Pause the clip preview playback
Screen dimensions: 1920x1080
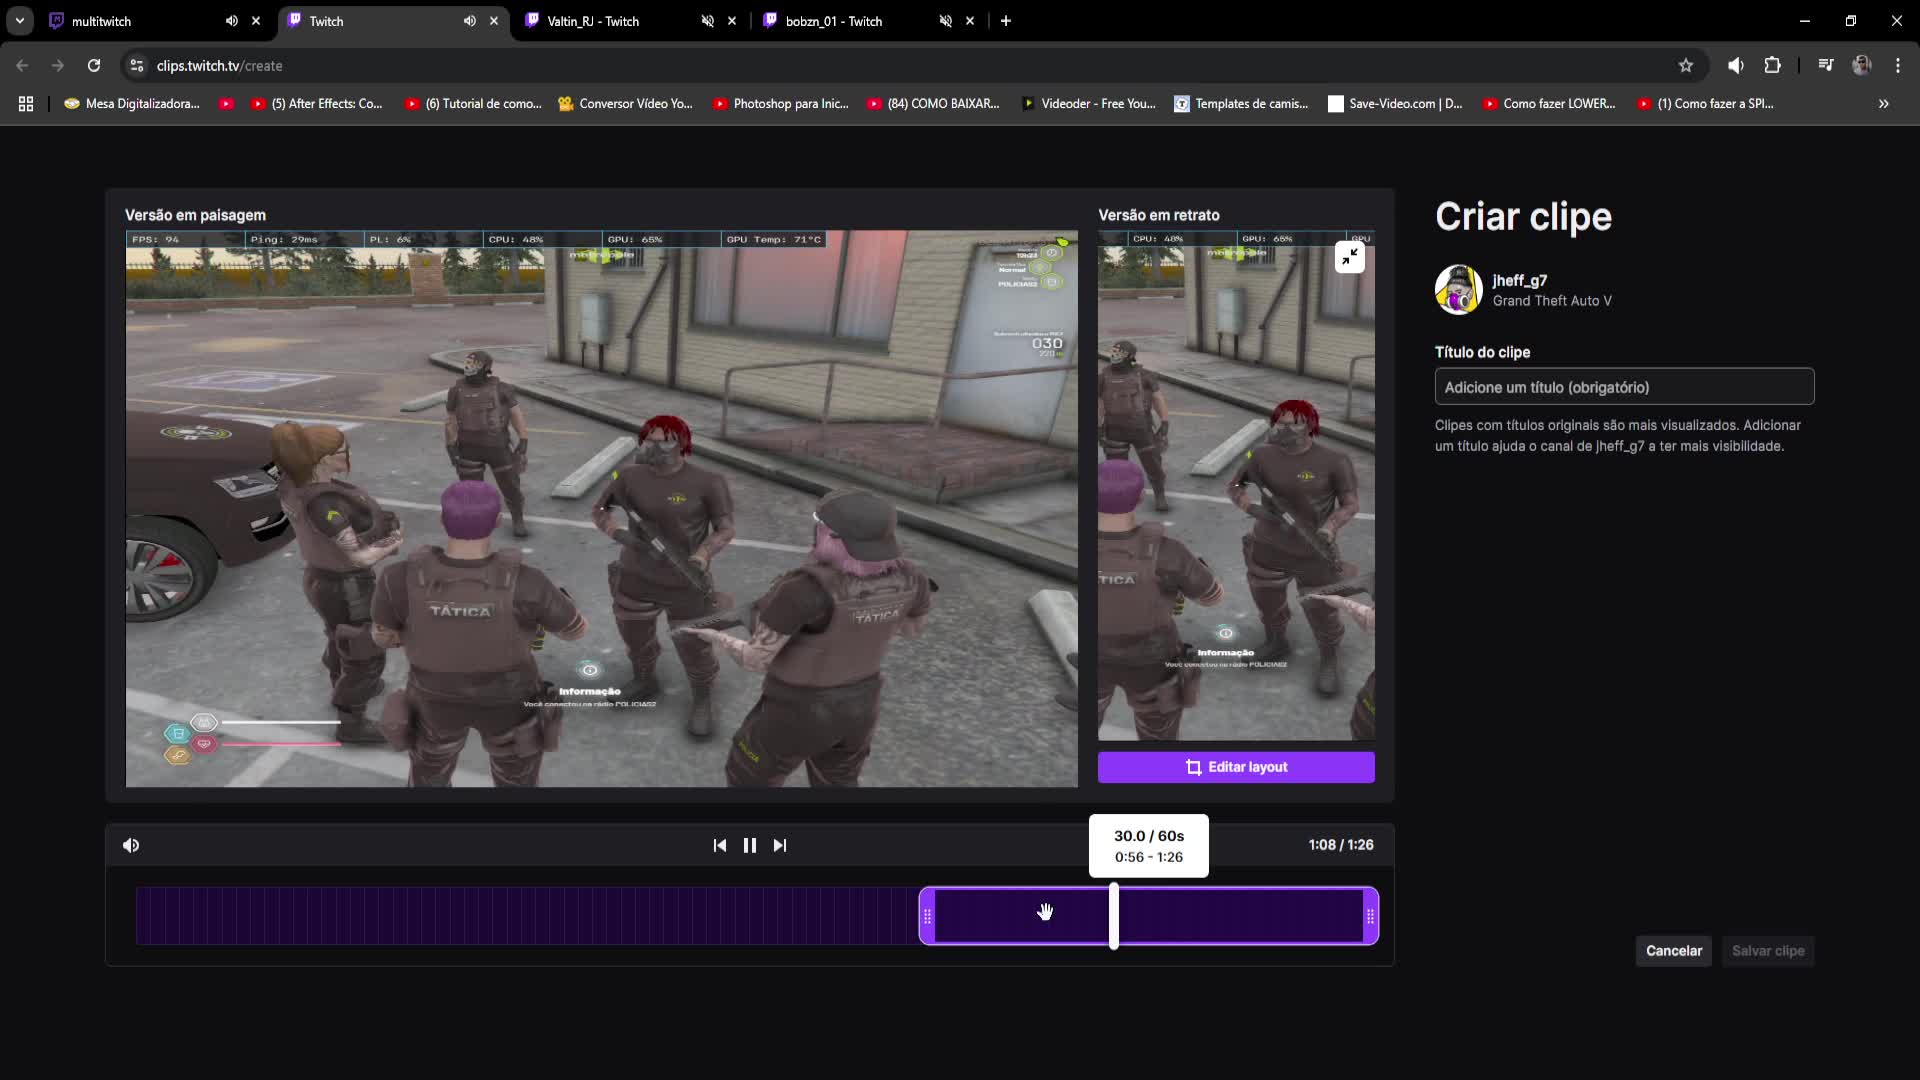pyautogui.click(x=750, y=845)
